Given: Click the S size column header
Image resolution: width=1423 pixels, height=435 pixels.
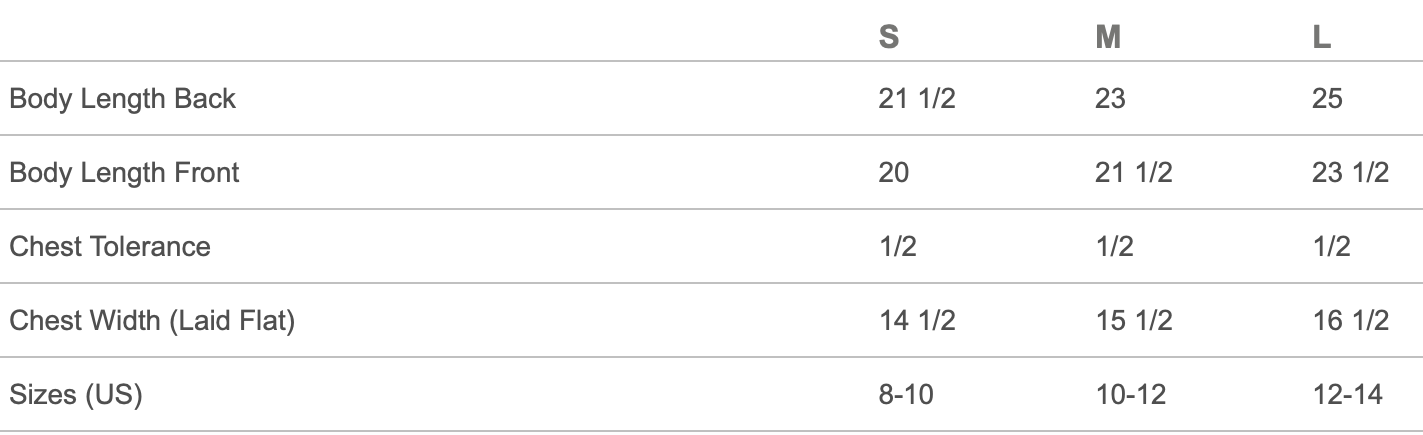Looking at the screenshot, I should coord(888,37).
